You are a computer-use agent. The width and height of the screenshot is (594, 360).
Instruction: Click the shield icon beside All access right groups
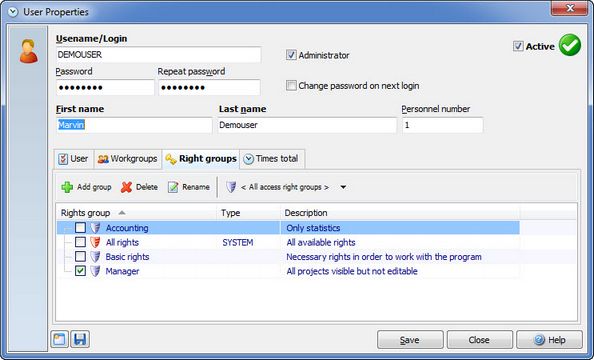[x=231, y=187]
